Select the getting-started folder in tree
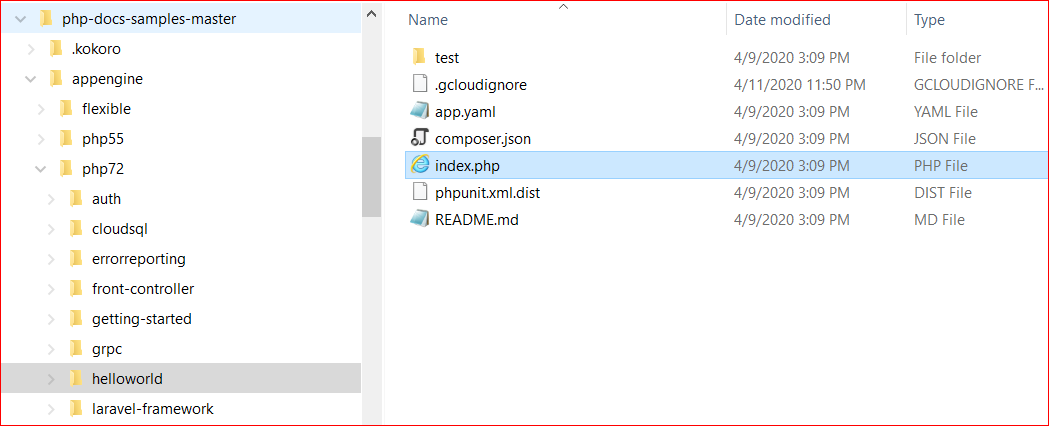Image resolution: width=1049 pixels, height=426 pixels. 141,319
